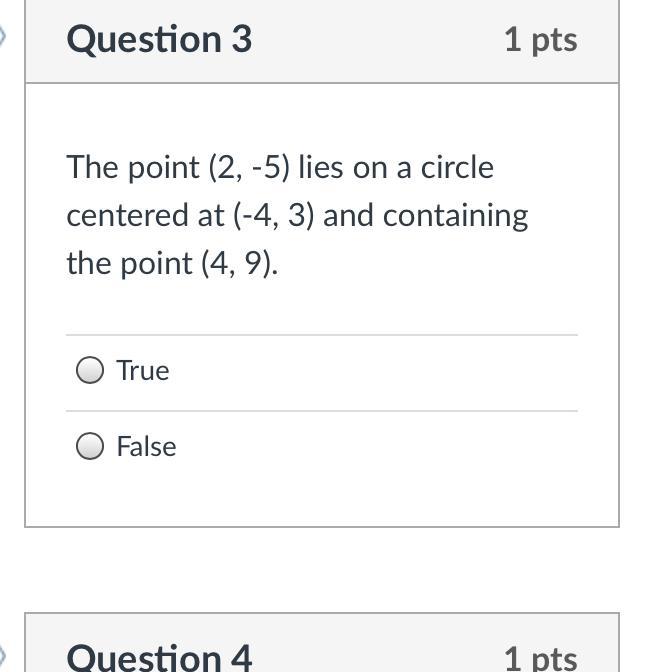
Task: Click the empty middle of Question 3 header bar
Action: [x=378, y=39]
